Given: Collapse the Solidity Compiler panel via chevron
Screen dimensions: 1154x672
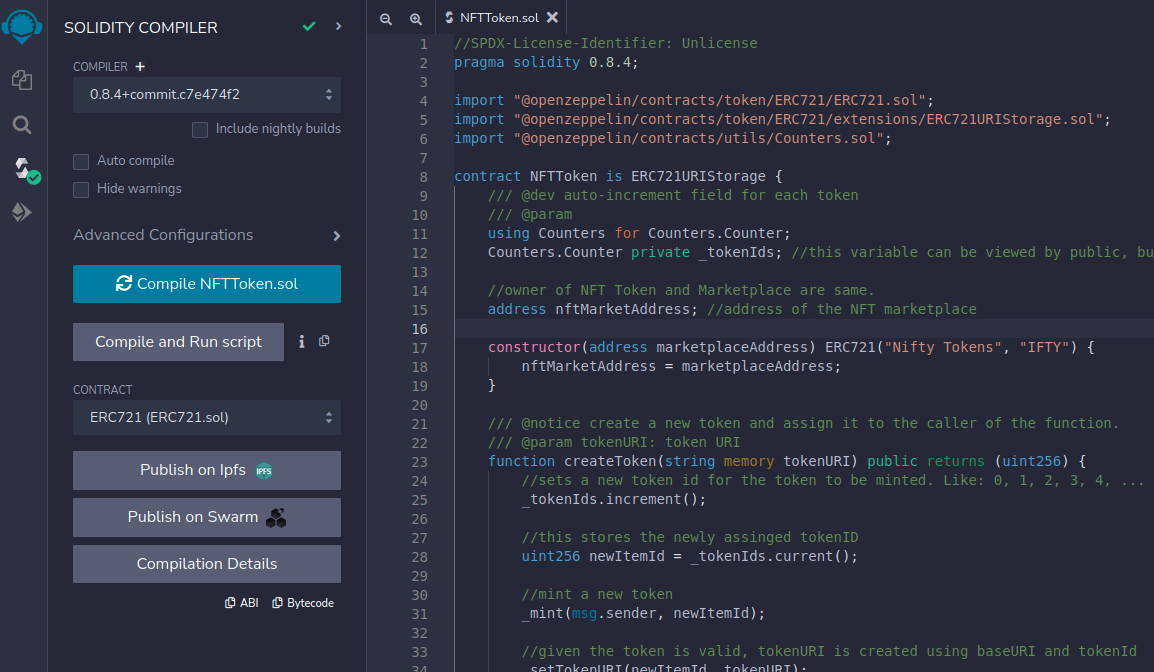Looking at the screenshot, I should 338,26.
